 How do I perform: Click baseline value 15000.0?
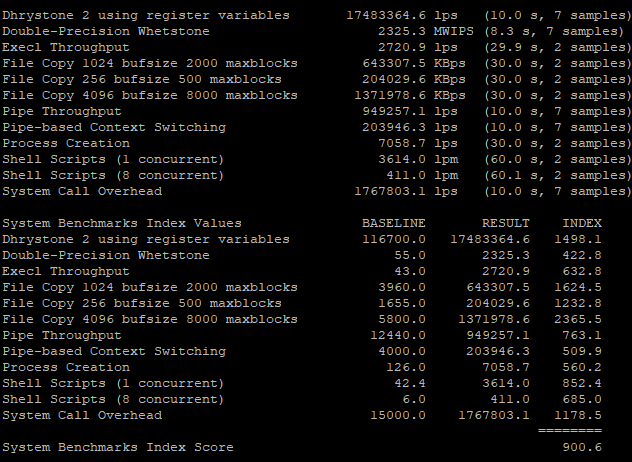397,415
